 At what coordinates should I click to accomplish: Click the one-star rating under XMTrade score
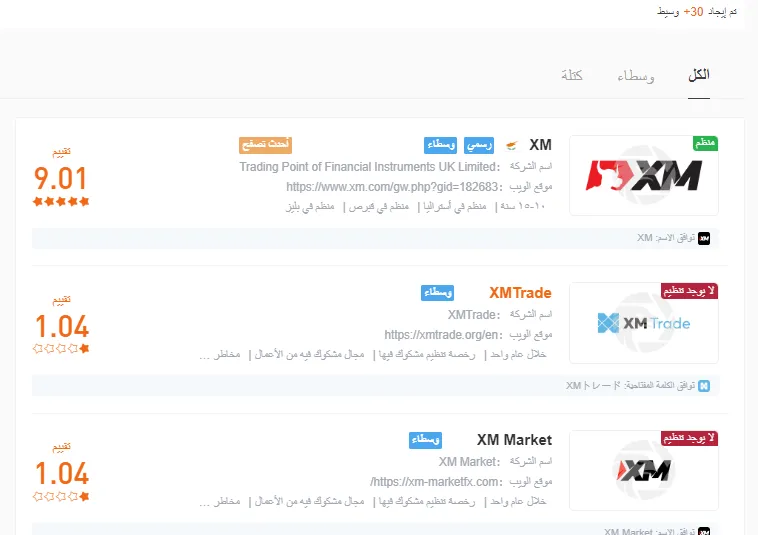(x=61, y=348)
